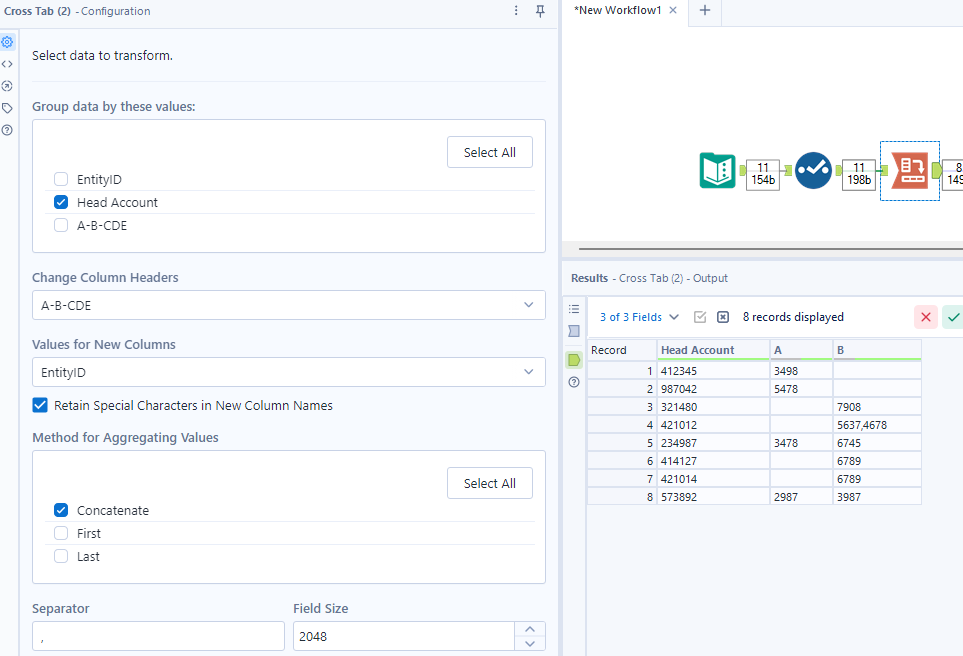Add a new workflow tab
Viewport: 963px width, 656px height.
(x=705, y=10)
